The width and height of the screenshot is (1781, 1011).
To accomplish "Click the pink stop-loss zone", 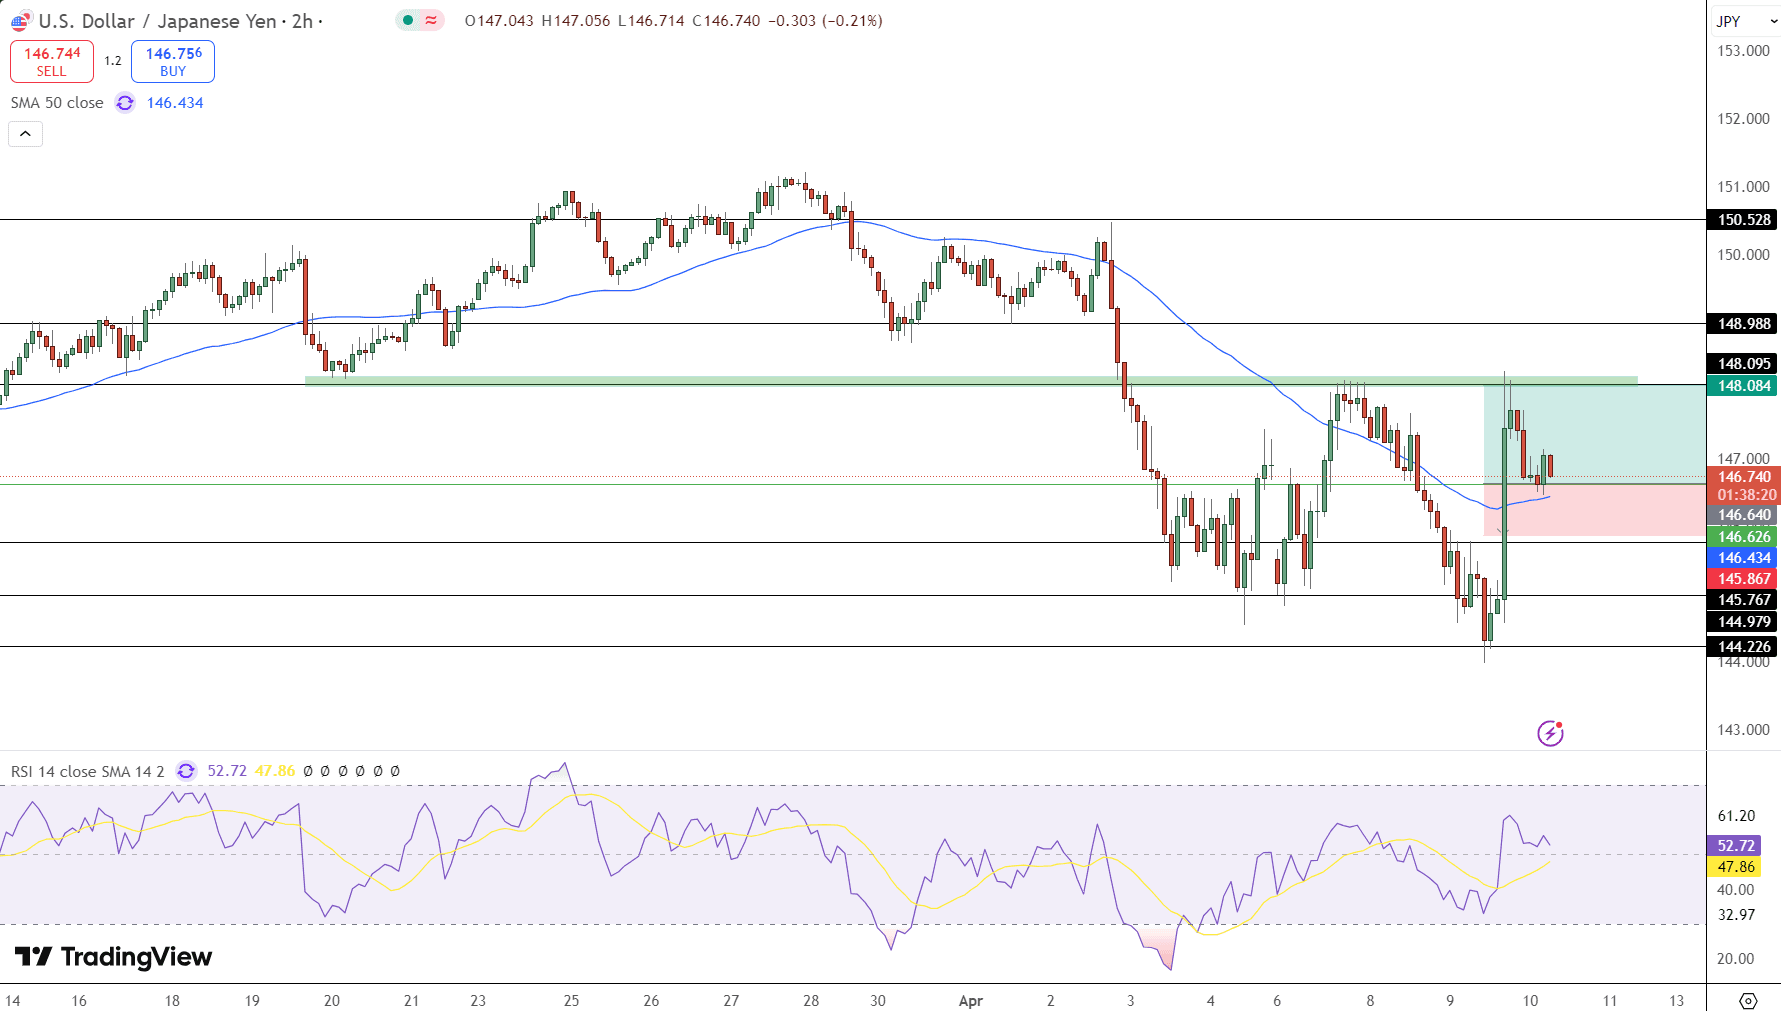I will [x=1594, y=510].
